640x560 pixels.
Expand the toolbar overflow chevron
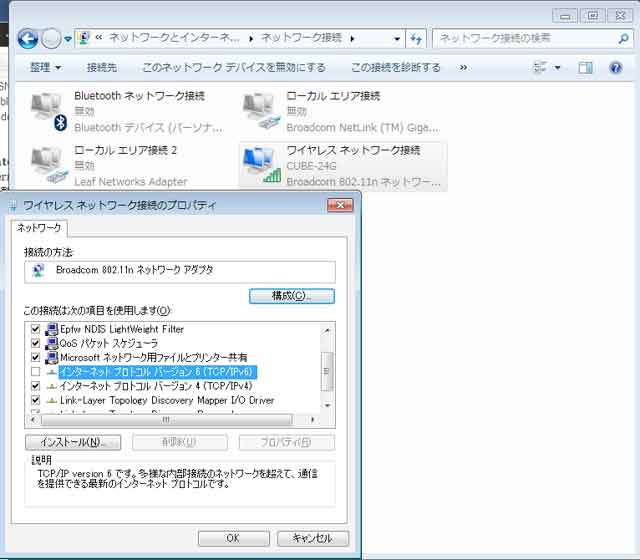[463, 68]
